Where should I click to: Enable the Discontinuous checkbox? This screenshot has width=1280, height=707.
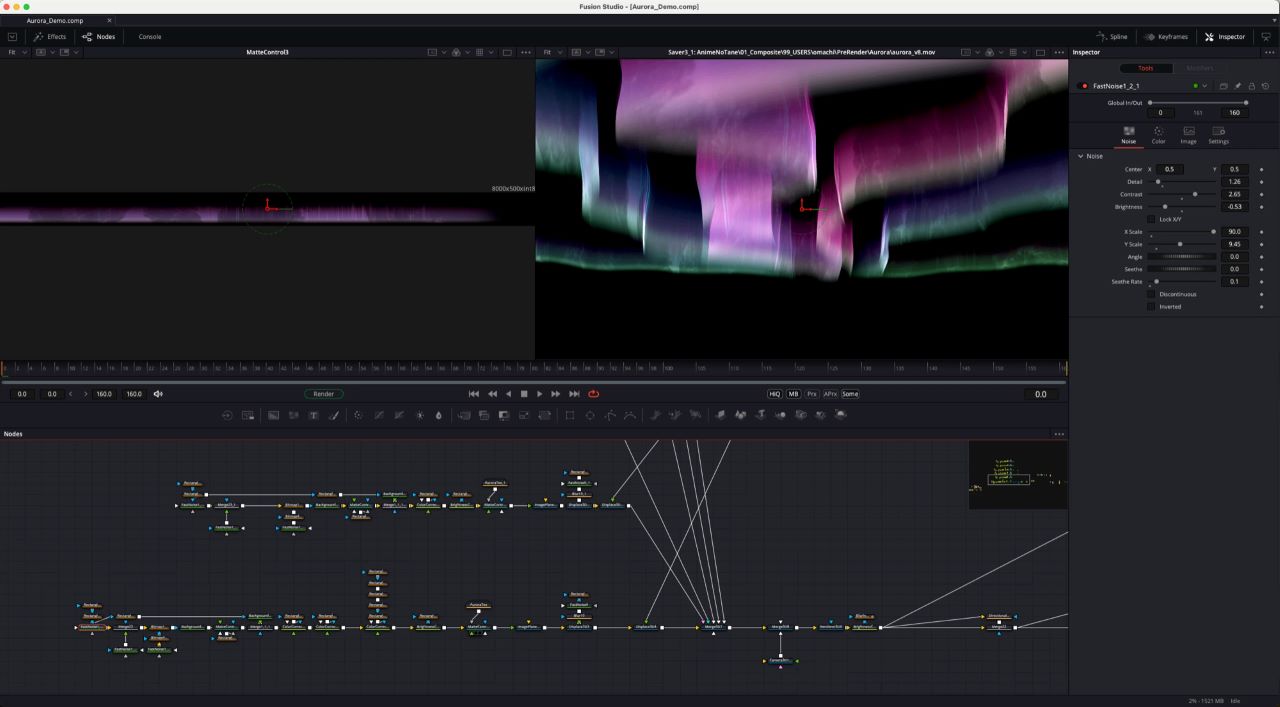tap(1151, 294)
